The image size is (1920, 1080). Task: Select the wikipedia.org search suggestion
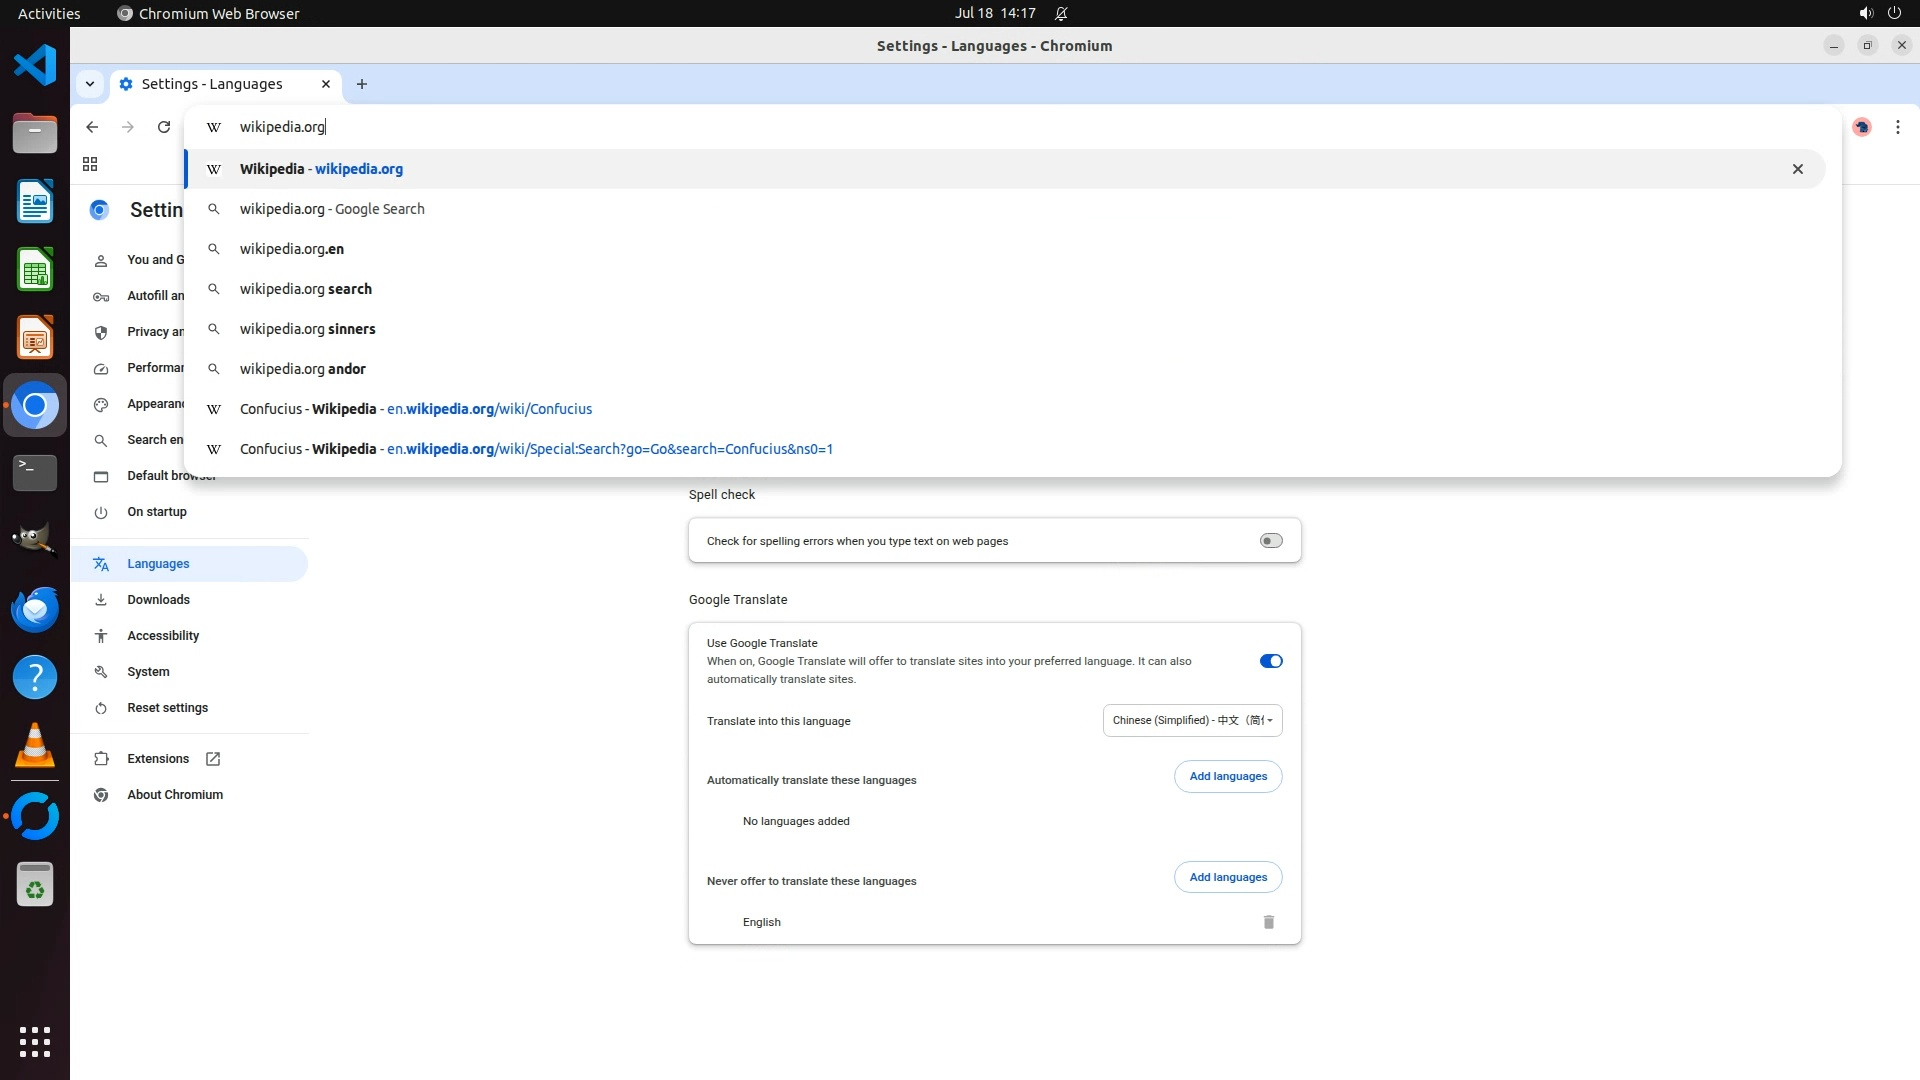pyautogui.click(x=306, y=289)
